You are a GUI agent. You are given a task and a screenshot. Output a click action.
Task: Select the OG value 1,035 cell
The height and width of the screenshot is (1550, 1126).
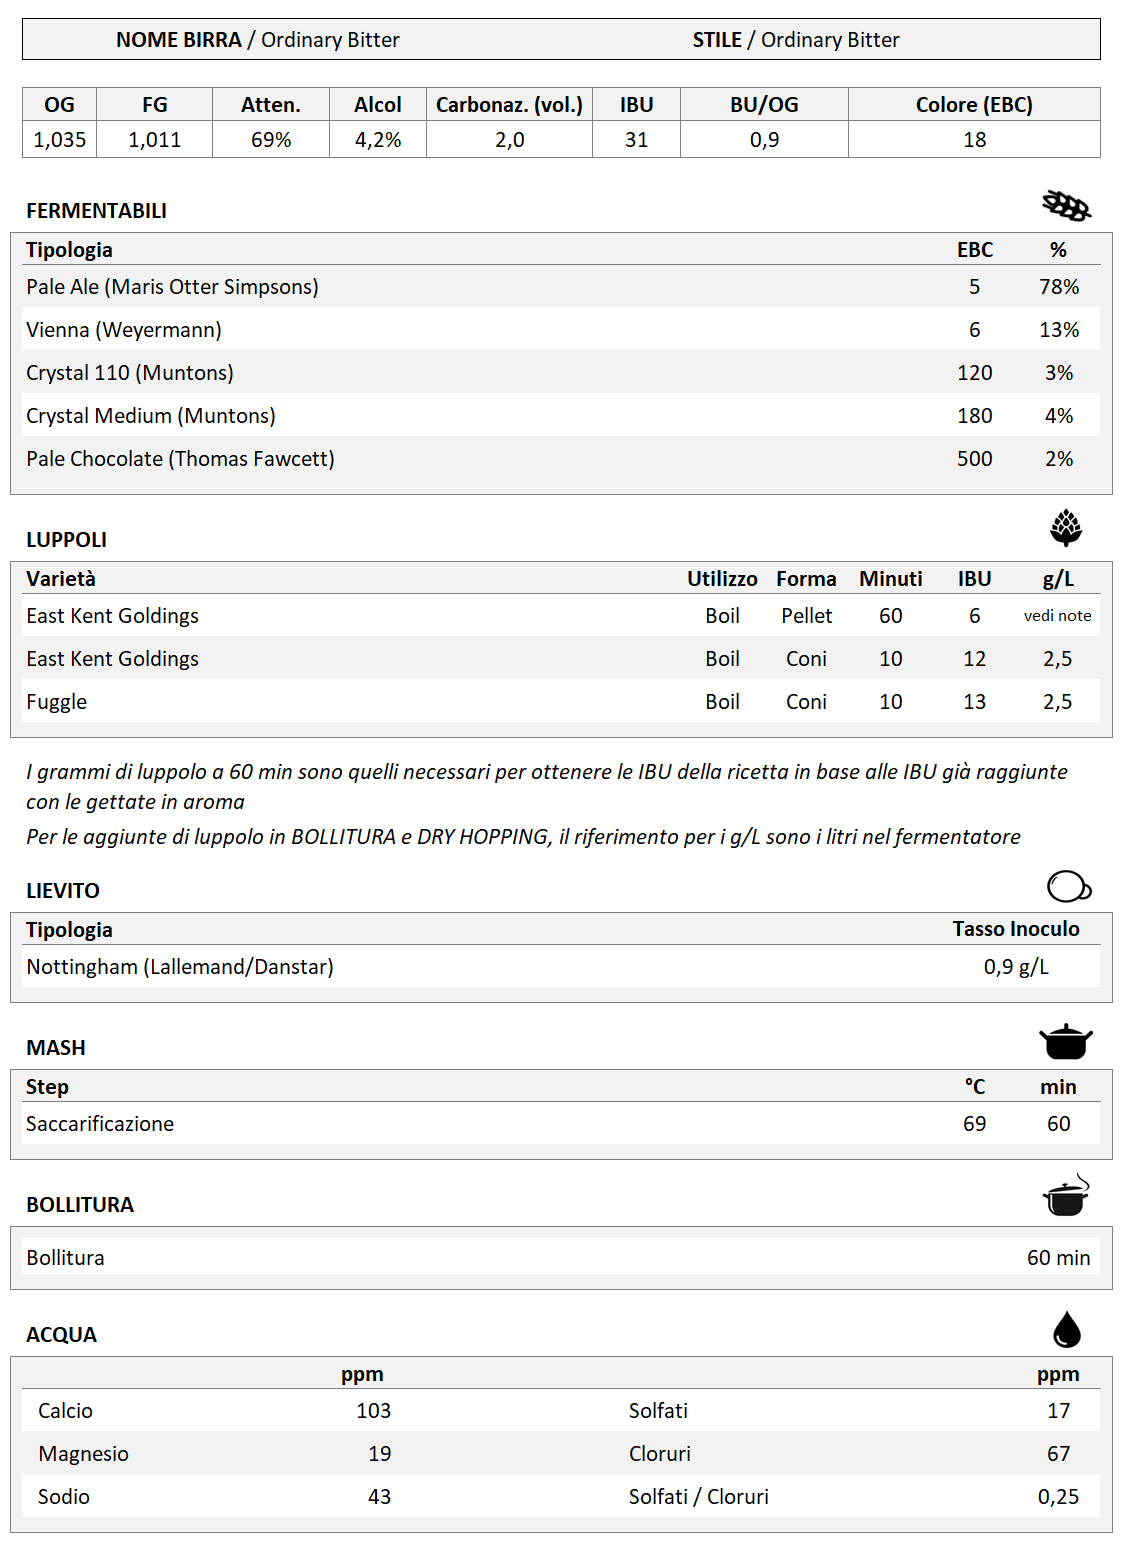click(x=60, y=140)
